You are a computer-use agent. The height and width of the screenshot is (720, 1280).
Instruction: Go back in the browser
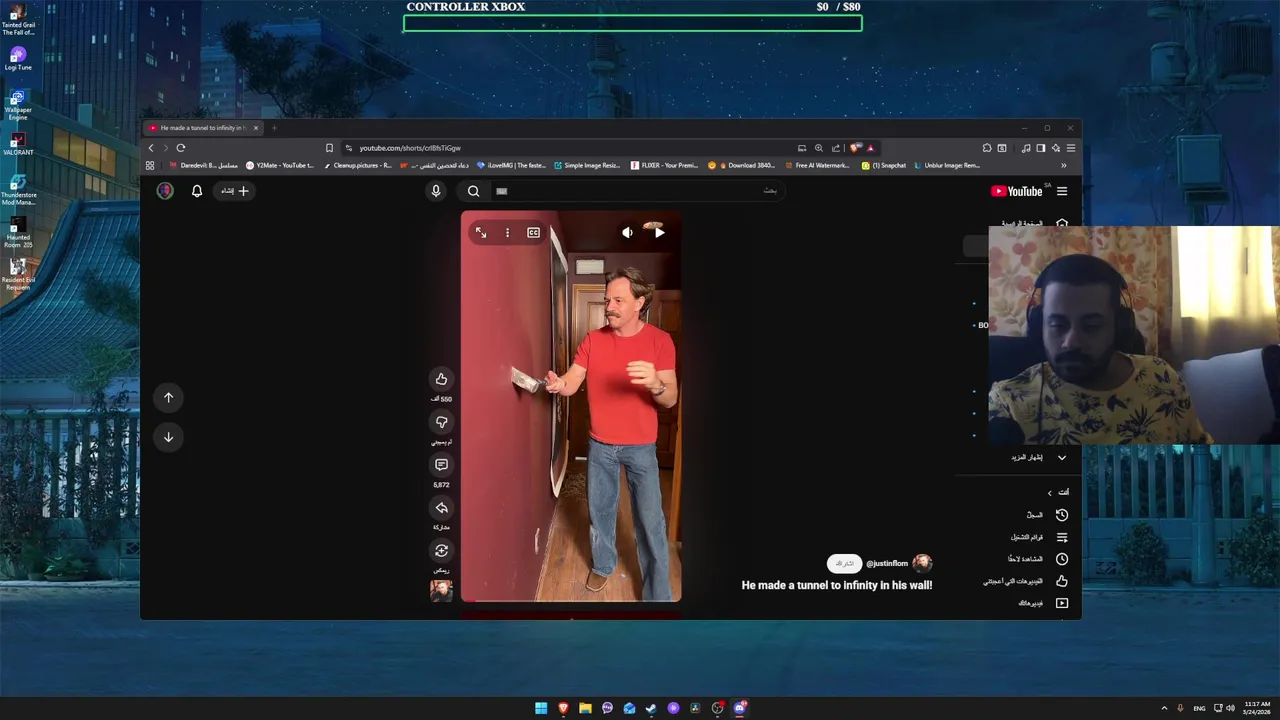pos(151,148)
